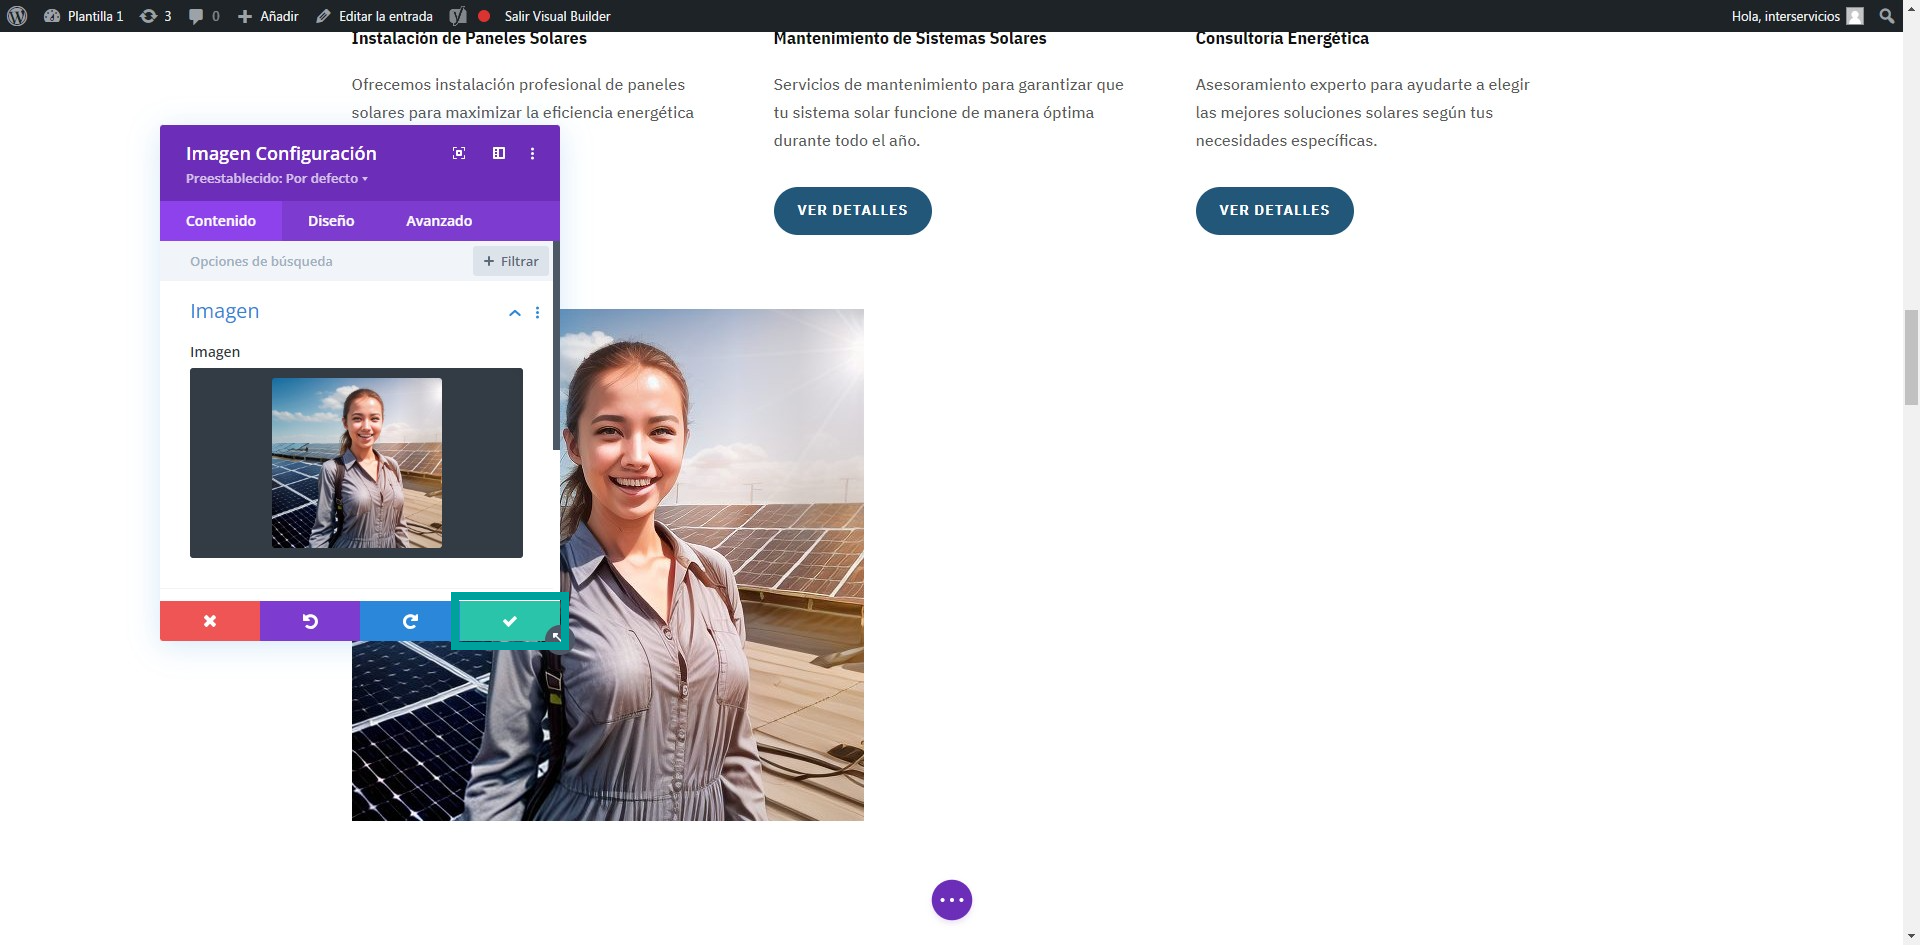This screenshot has height=945, width=1920.
Task: Discard changes with the red X button
Action: pos(210,621)
